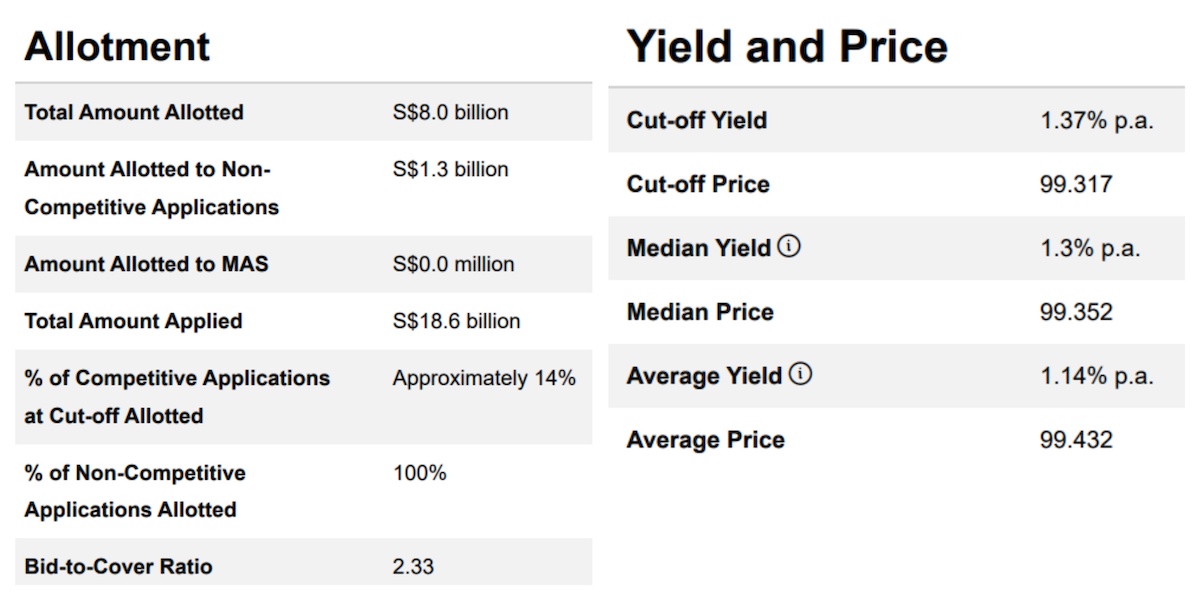Click the S$8.0 billion value
This screenshot has height=600, width=1200.
click(x=450, y=113)
